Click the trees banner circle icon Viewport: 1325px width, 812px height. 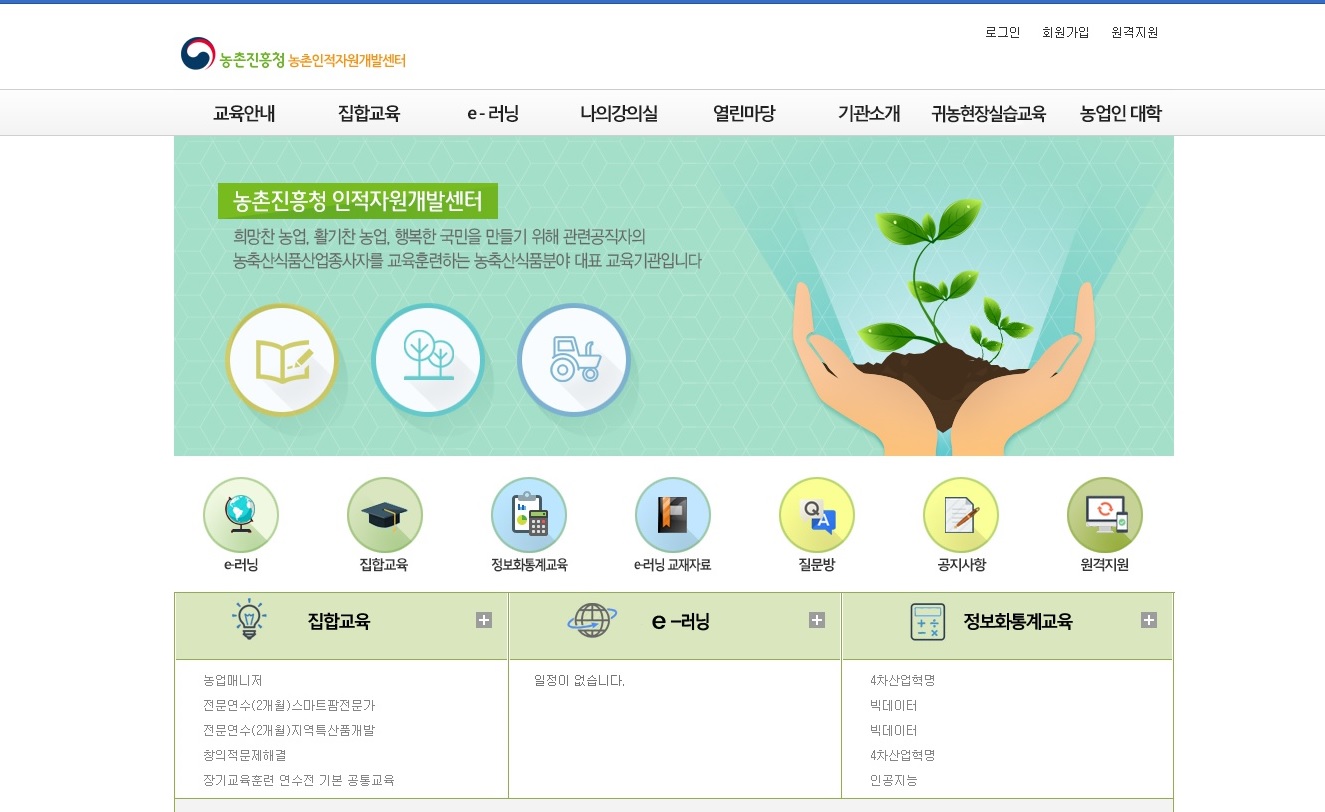[x=428, y=360]
